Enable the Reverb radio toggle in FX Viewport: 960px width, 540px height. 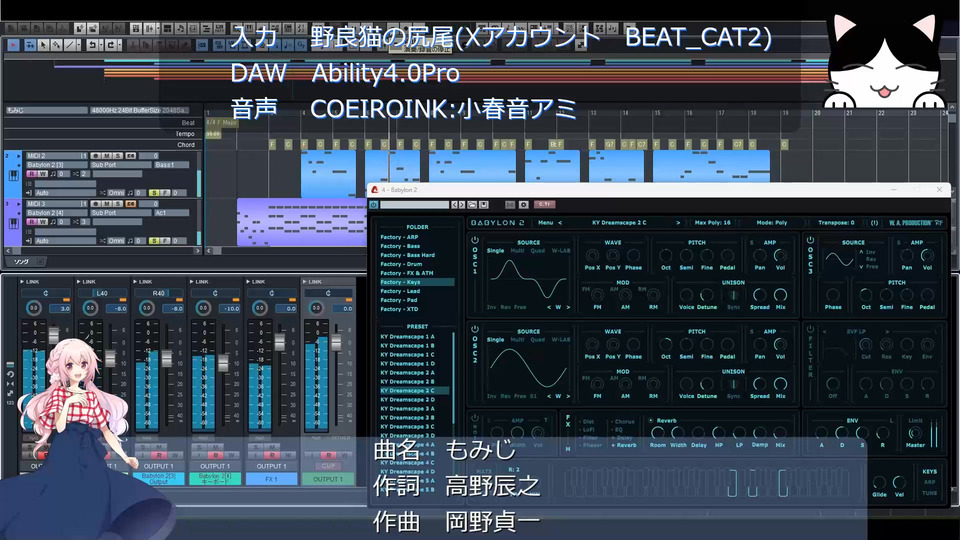(650, 421)
